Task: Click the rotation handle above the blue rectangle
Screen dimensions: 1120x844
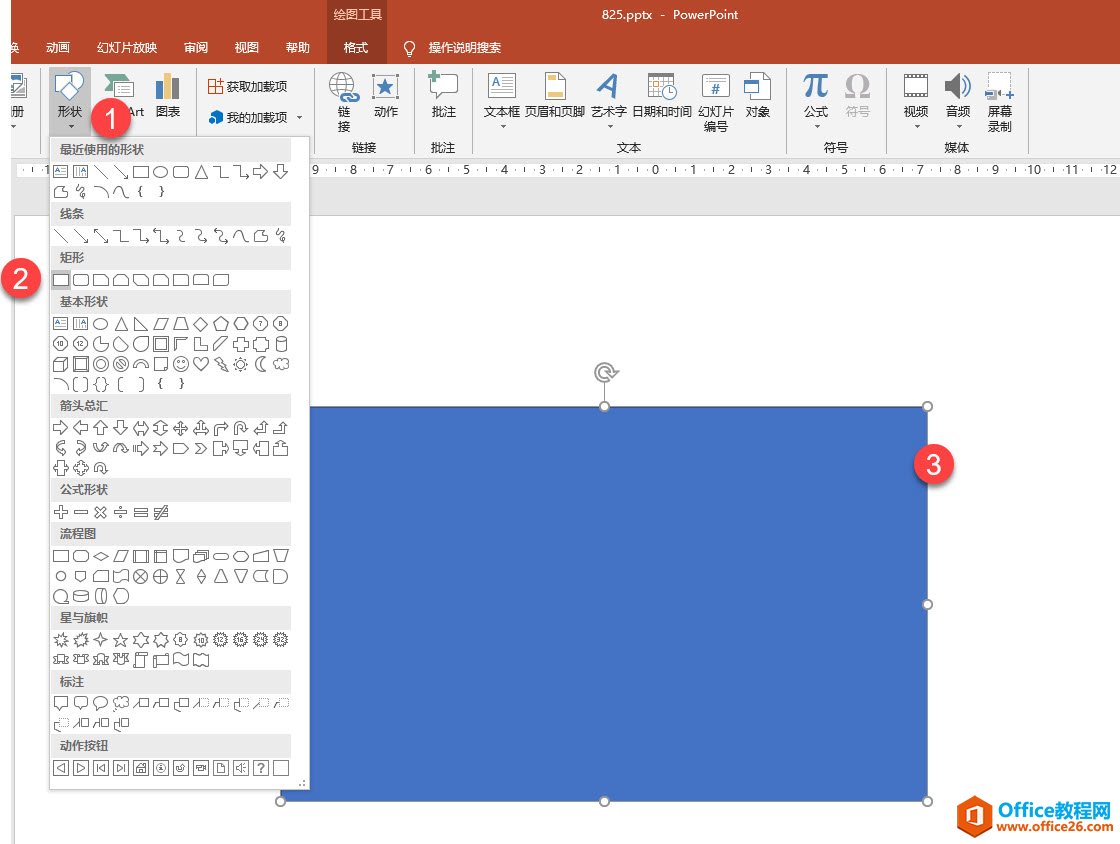Action: 605,373
